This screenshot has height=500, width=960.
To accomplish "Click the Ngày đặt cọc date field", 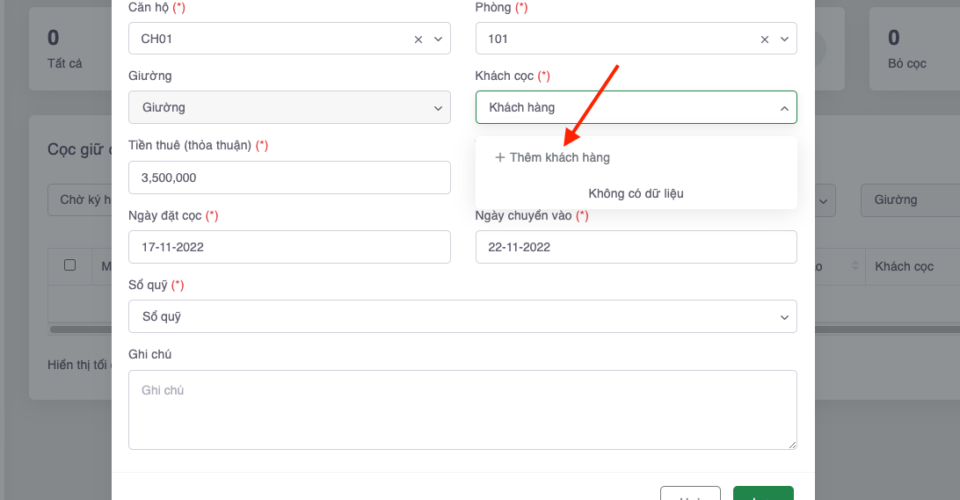I will pyautogui.click(x=289, y=247).
